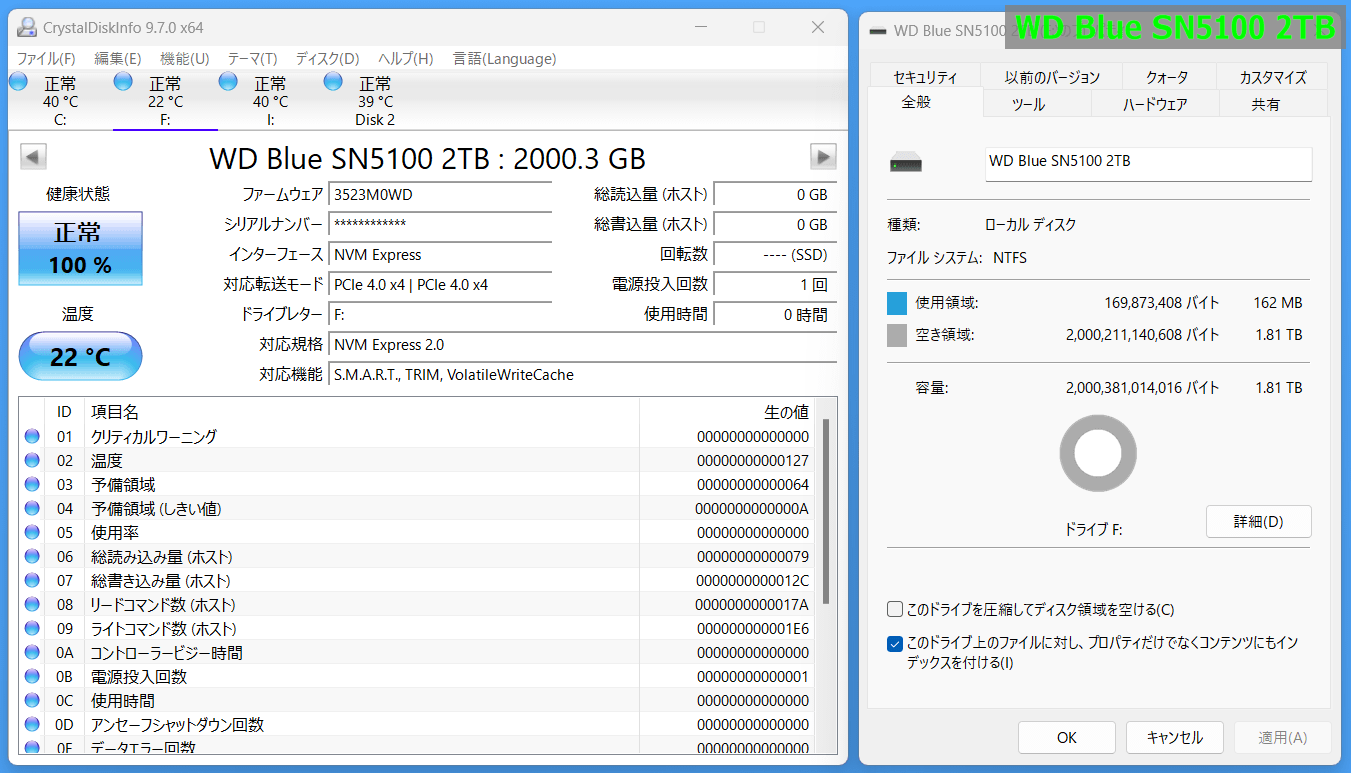
Task: Select the 温度 attribute row
Action: pos(418,460)
